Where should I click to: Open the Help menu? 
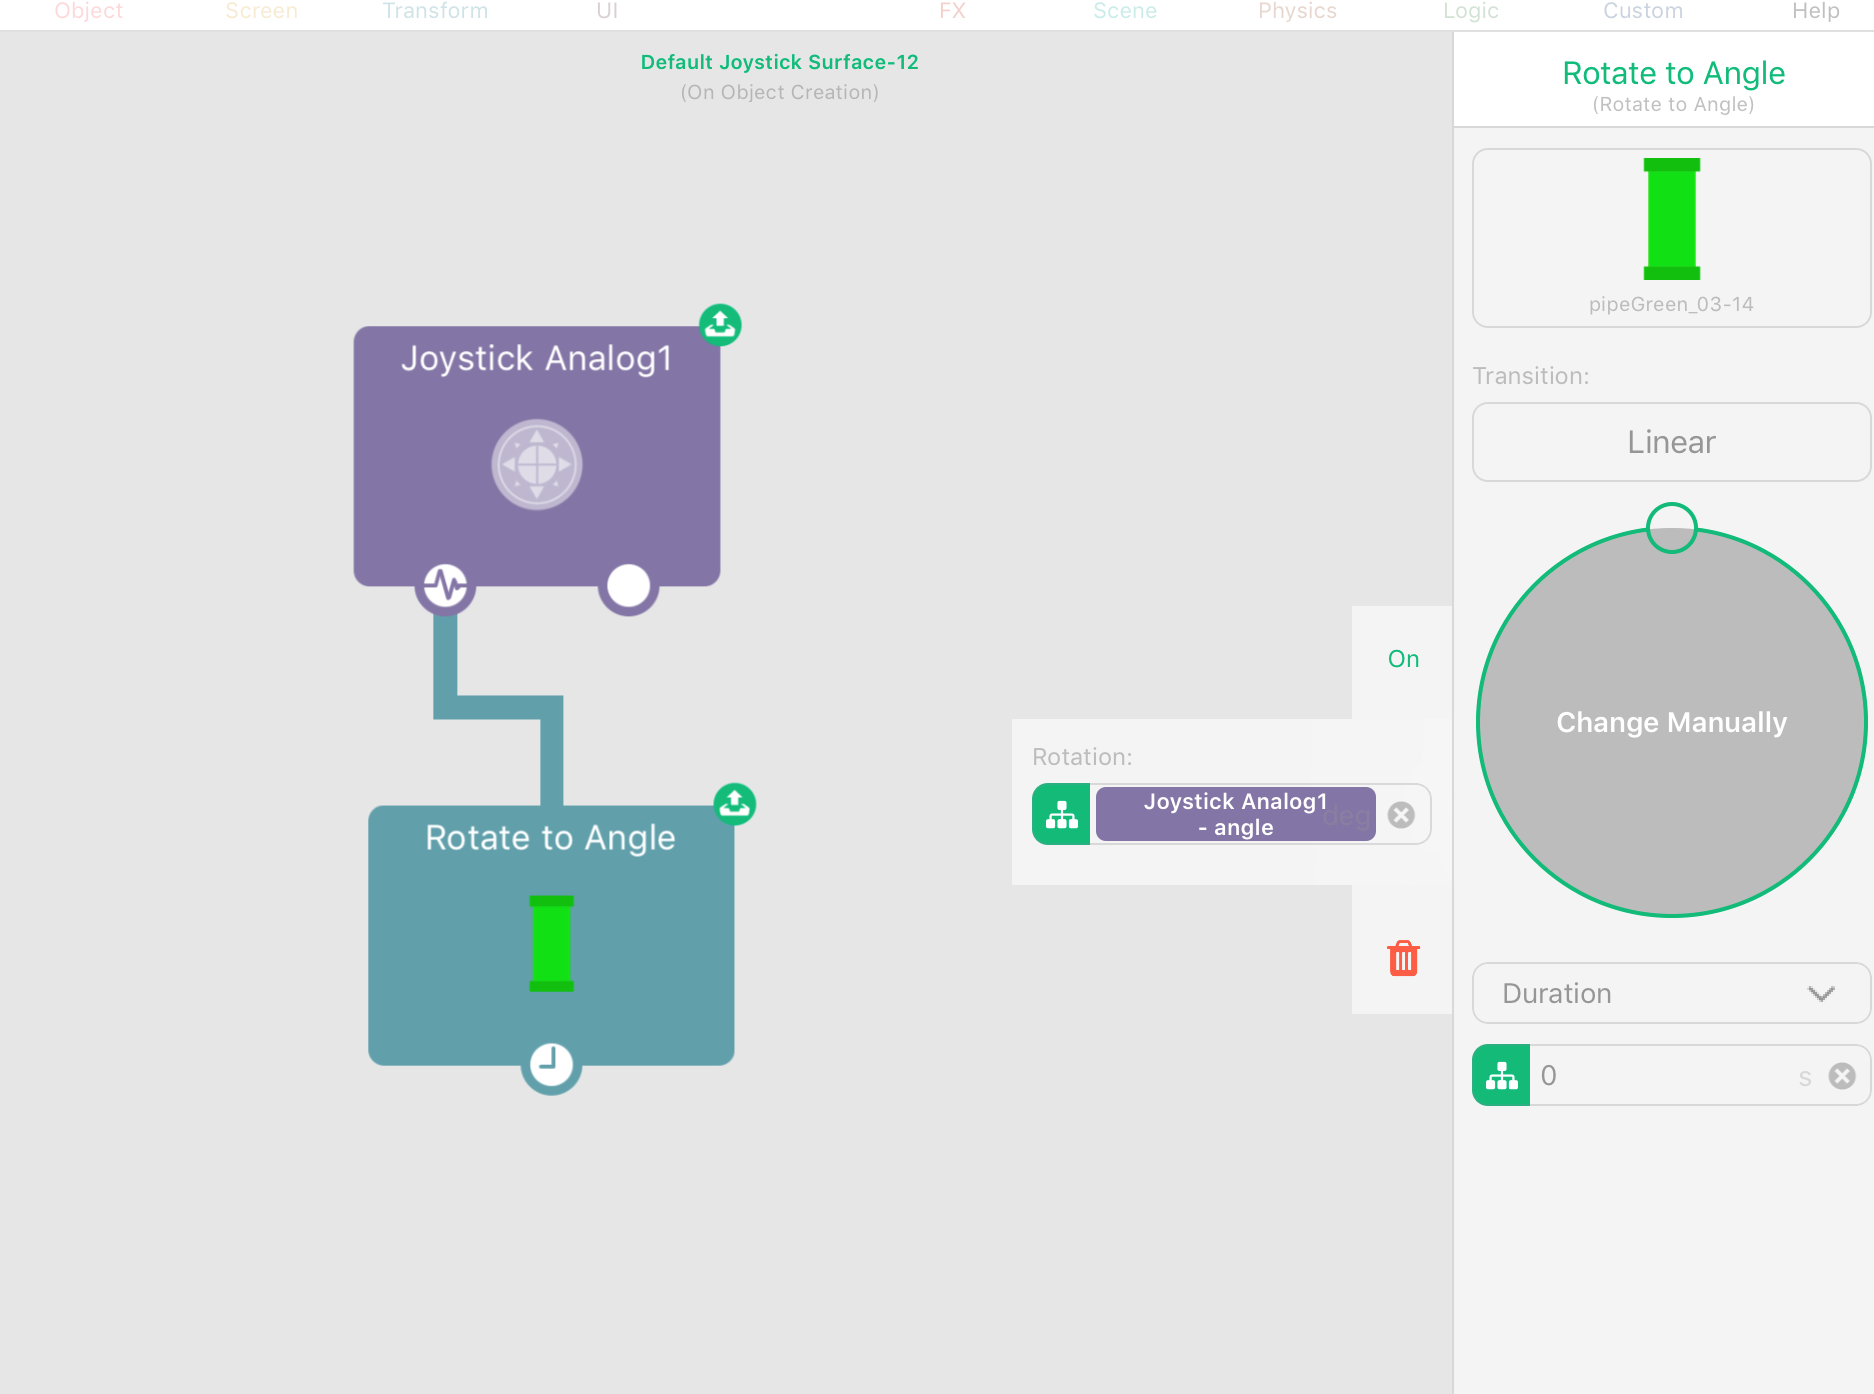(1815, 12)
